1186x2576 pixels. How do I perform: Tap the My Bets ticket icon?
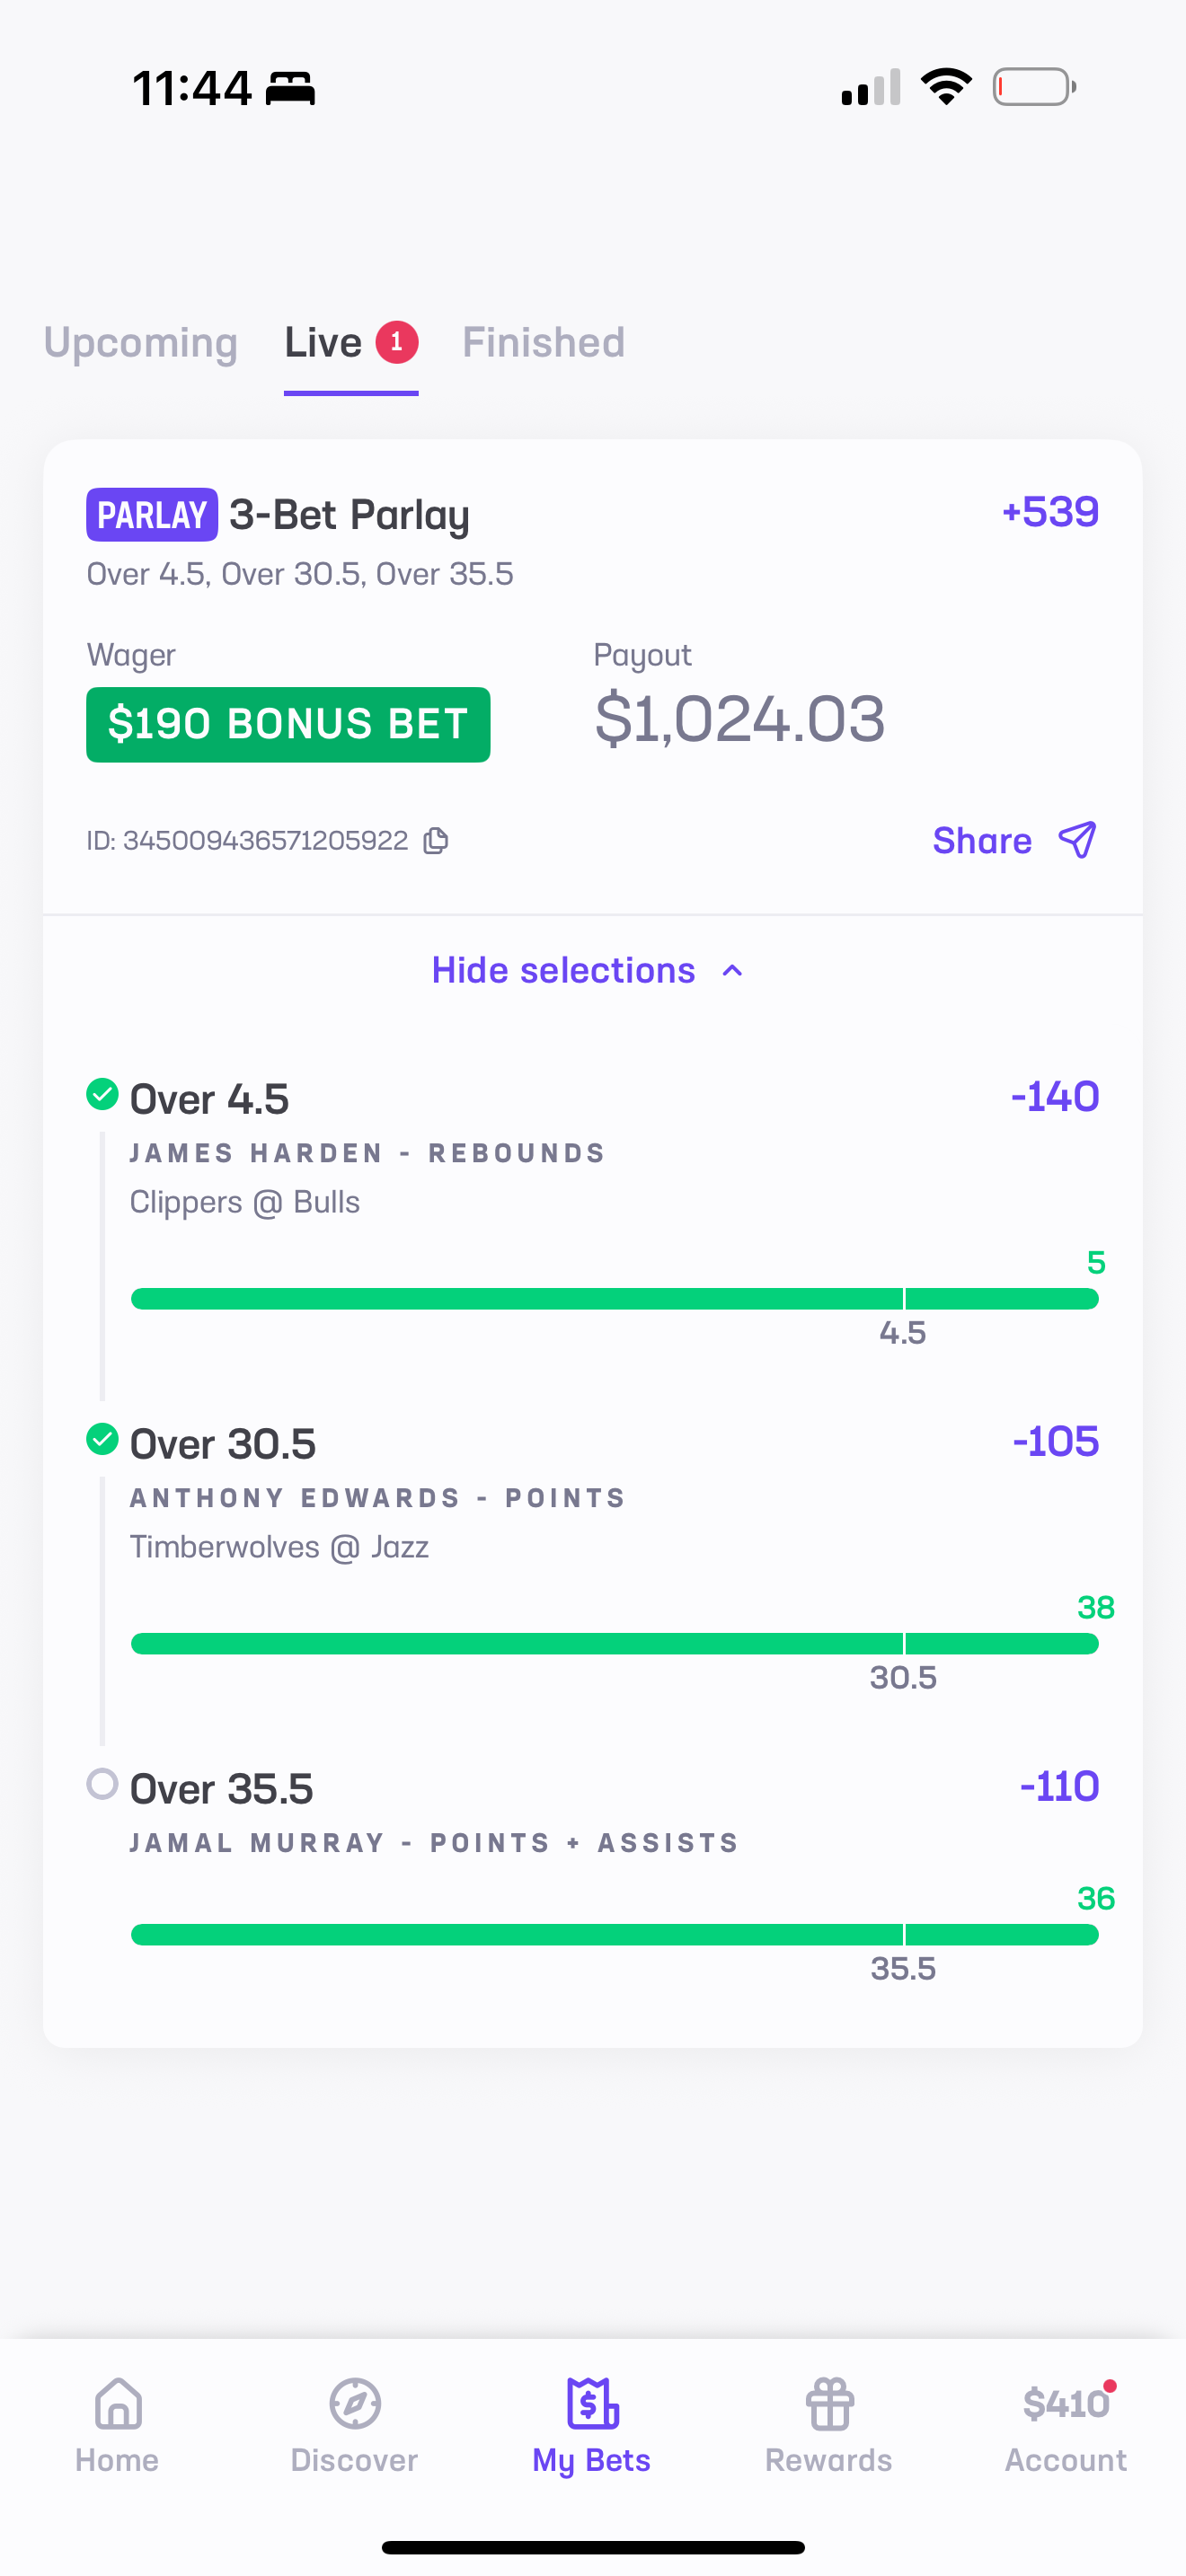pyautogui.click(x=592, y=2404)
